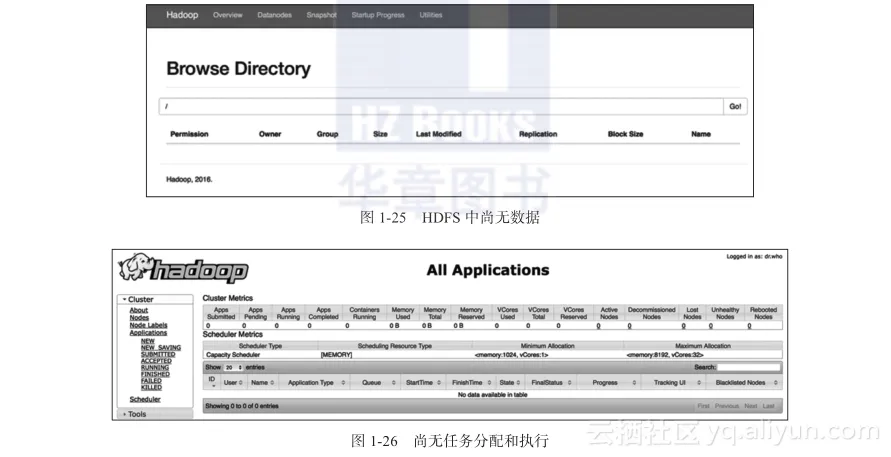The image size is (891, 457).
Task: Click the Last Modified column header
Action: click(439, 134)
